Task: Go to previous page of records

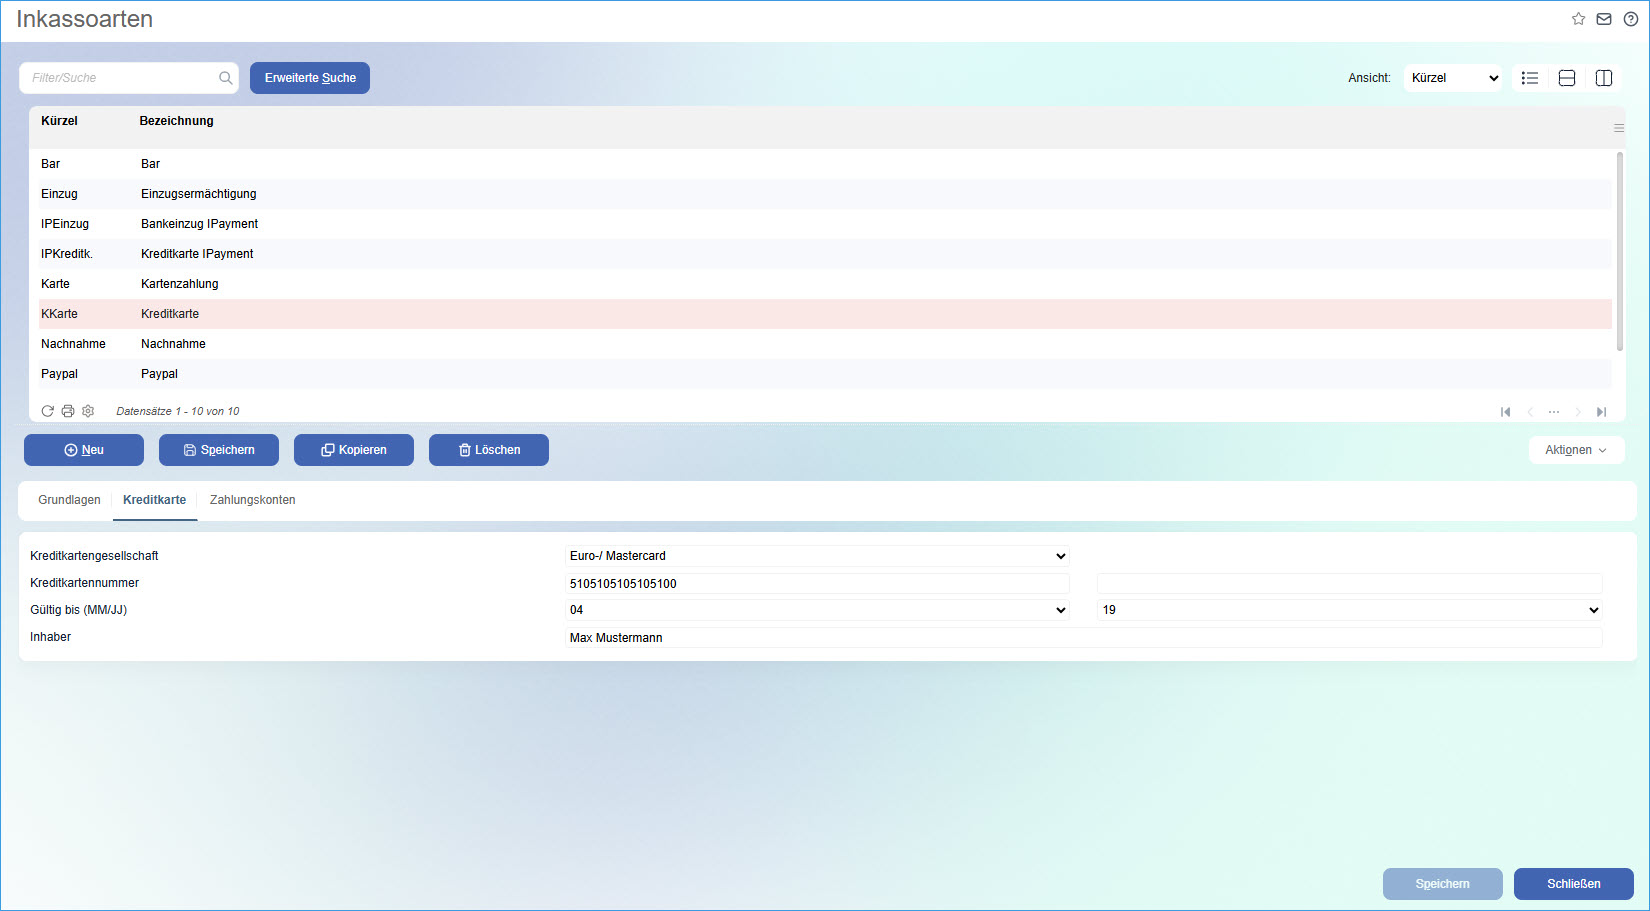Action: click(1530, 412)
